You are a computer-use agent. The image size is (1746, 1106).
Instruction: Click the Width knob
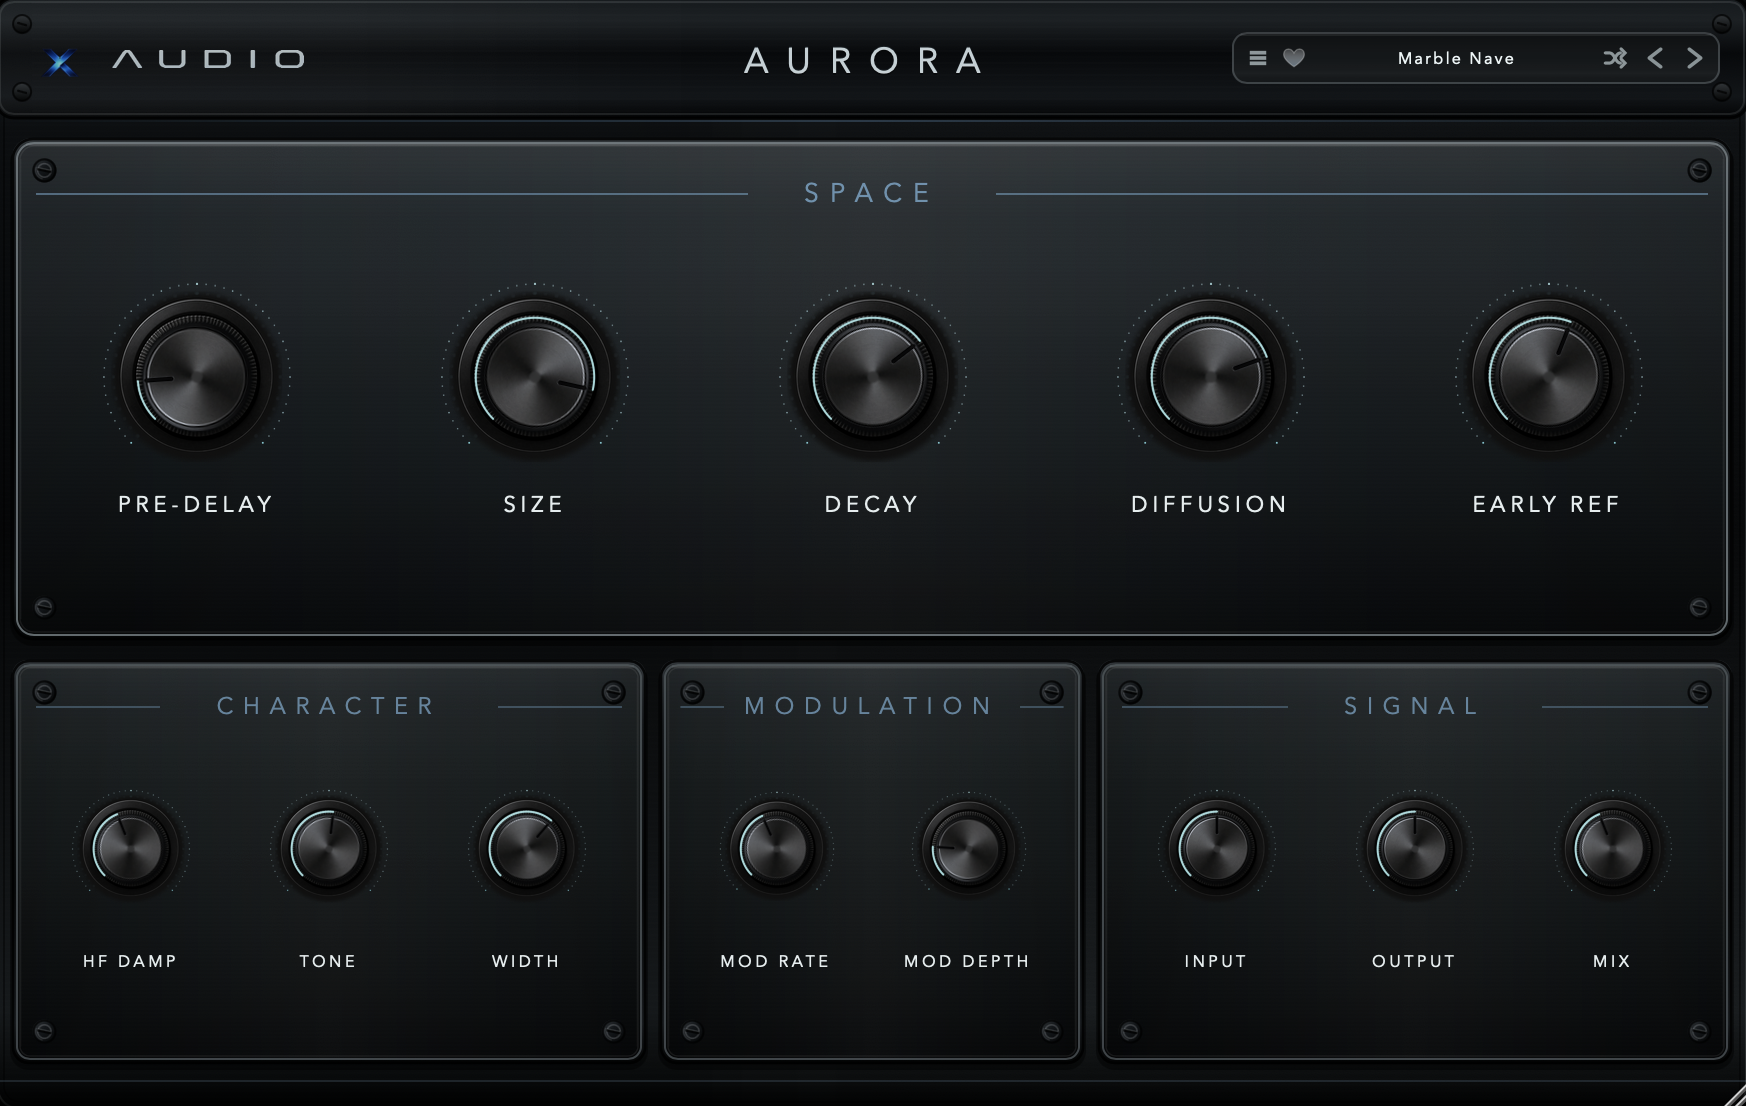(526, 848)
